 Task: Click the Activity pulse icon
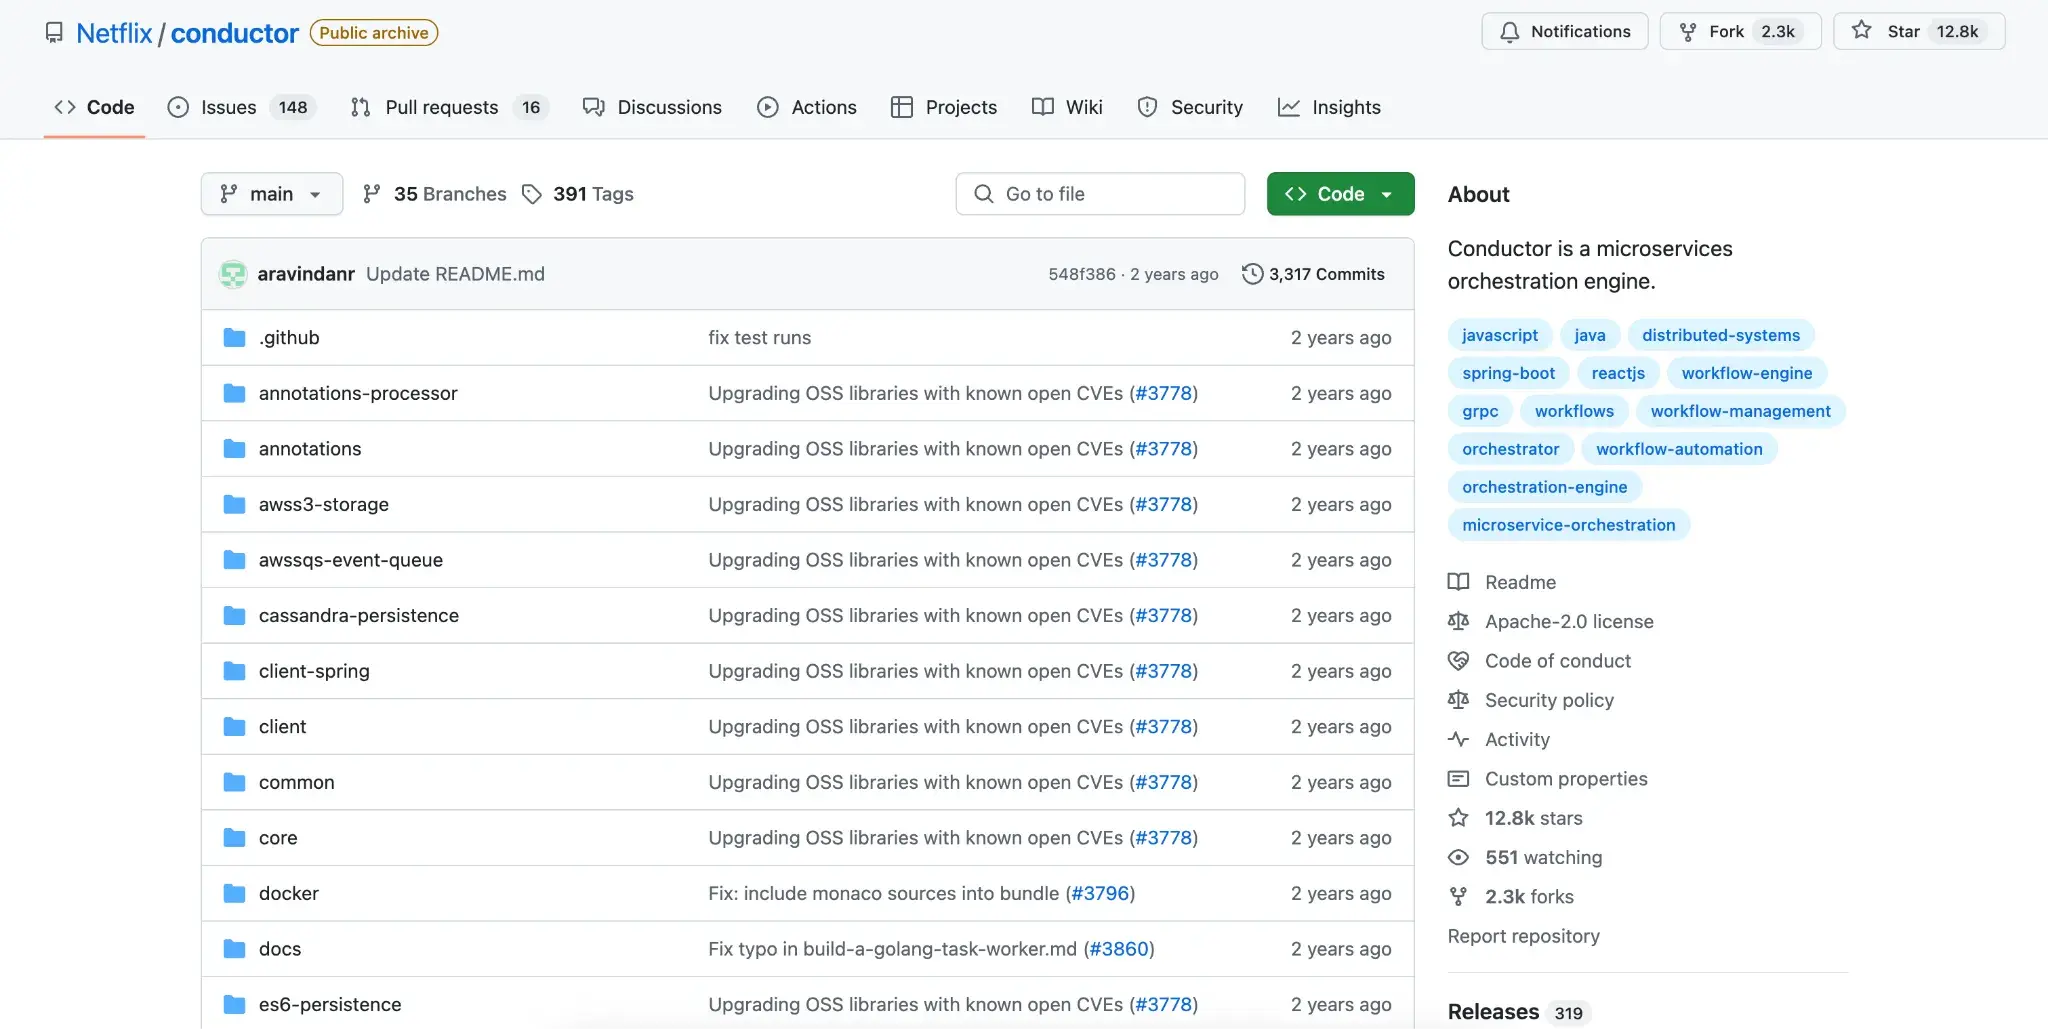pyautogui.click(x=1459, y=739)
